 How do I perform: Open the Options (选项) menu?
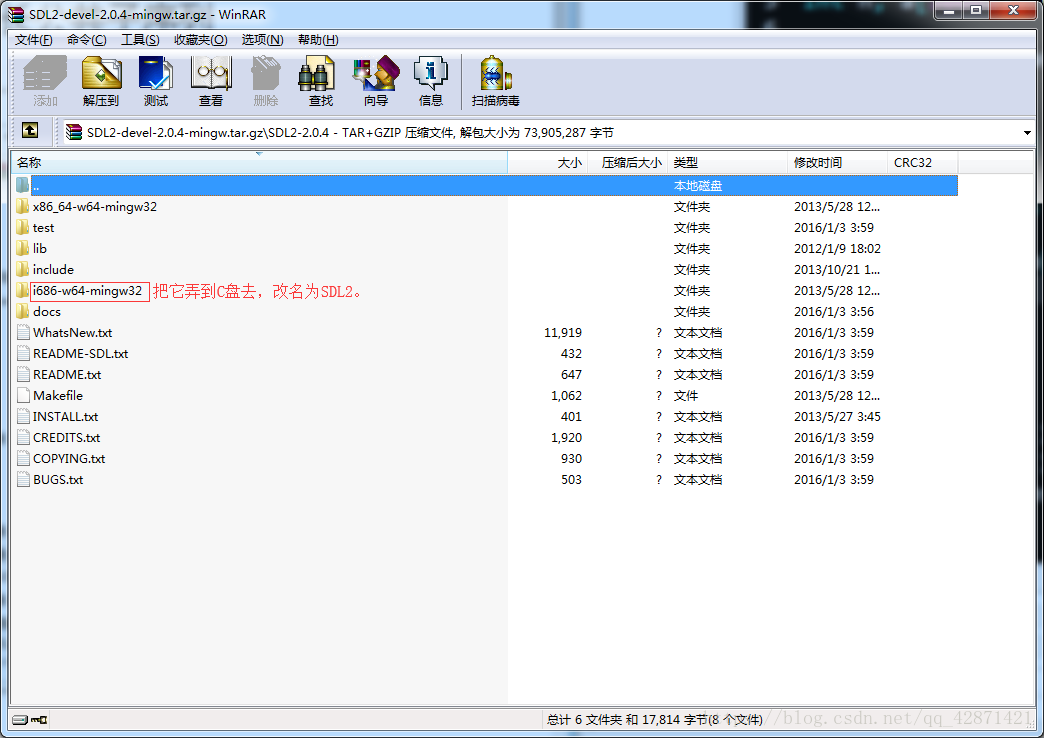(x=262, y=40)
